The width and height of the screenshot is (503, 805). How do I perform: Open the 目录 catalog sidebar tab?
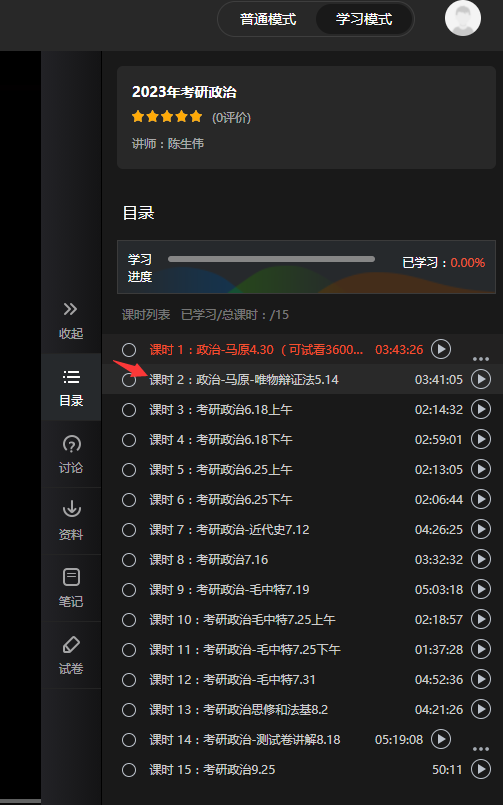click(x=71, y=387)
